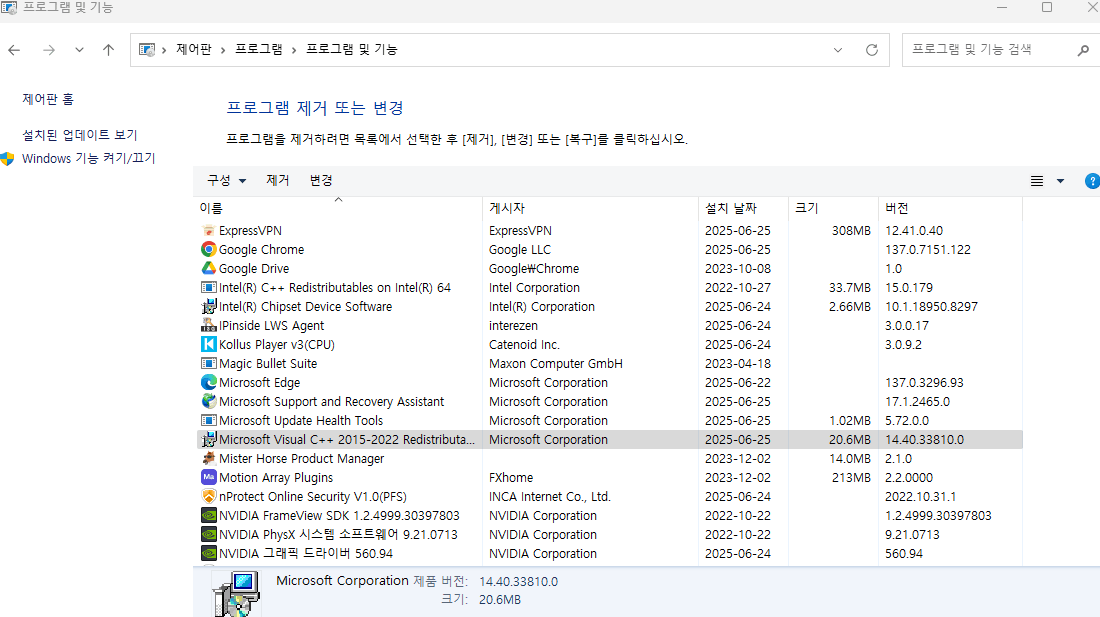
Task: Click the 제거 (Uninstall) button
Action: coord(278,181)
